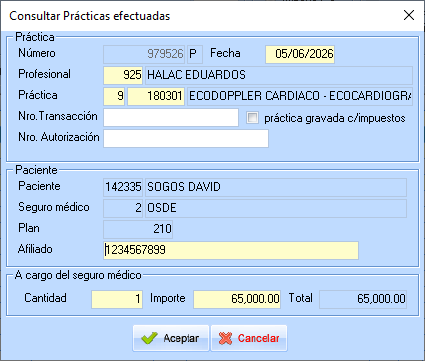Screen dimensions: 425x361
Task: Enable 'práctica gravada c/impuestos' checkbox
Action: 252,118
